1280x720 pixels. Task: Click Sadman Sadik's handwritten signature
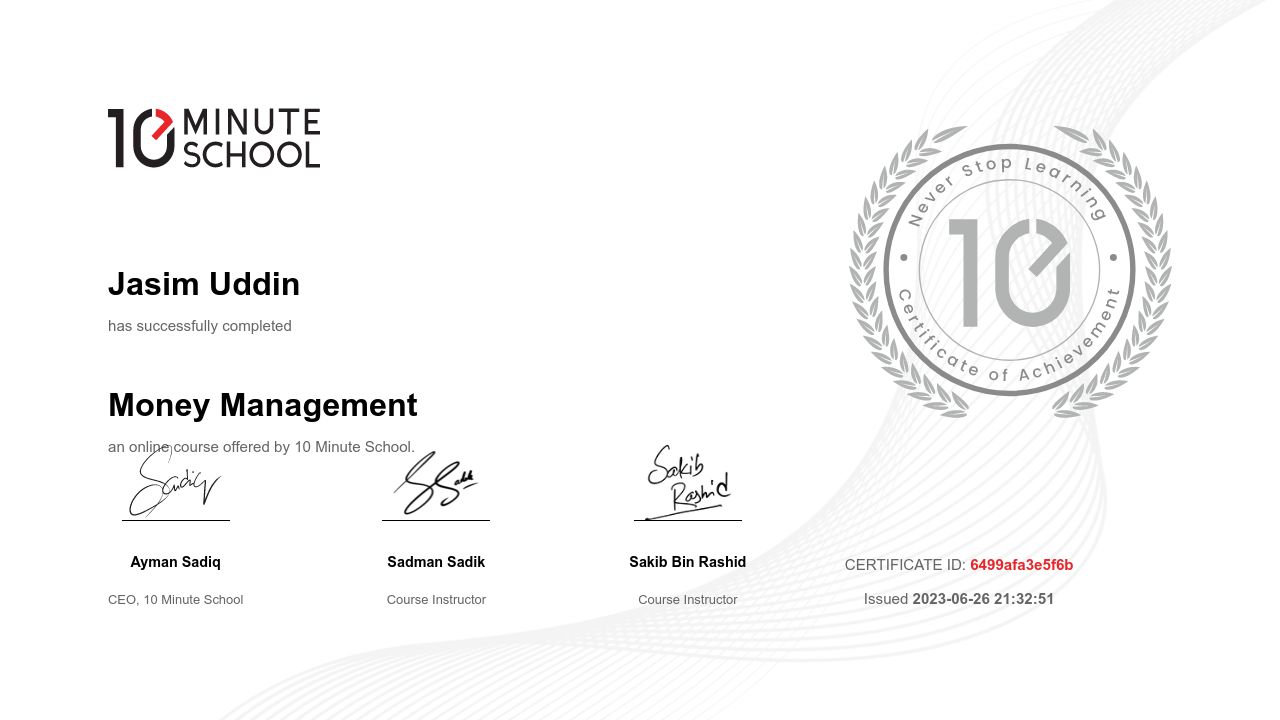[435, 484]
